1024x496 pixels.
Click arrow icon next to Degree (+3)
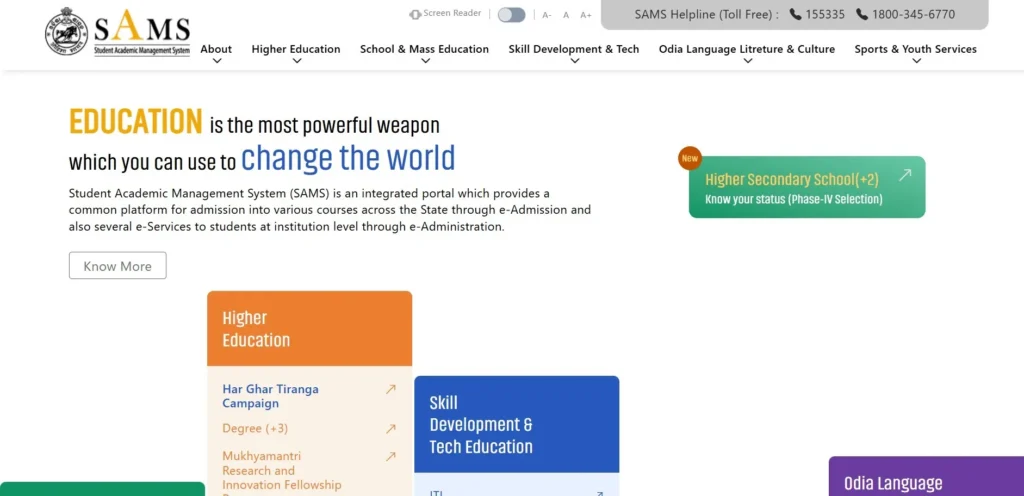point(390,429)
